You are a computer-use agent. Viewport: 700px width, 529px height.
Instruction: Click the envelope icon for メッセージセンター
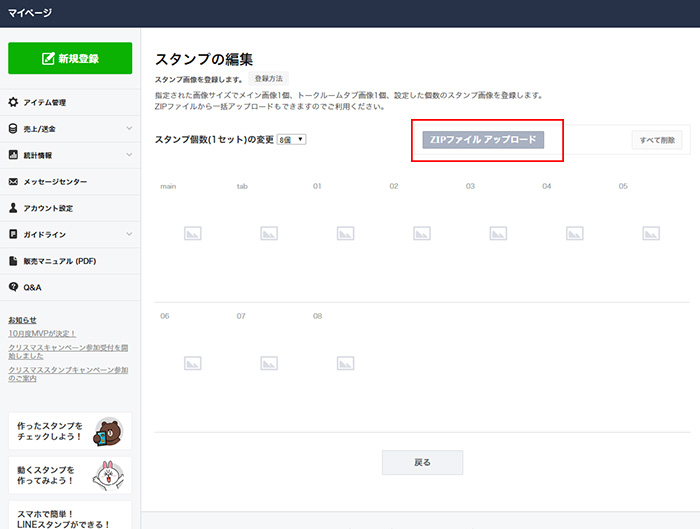[13, 182]
